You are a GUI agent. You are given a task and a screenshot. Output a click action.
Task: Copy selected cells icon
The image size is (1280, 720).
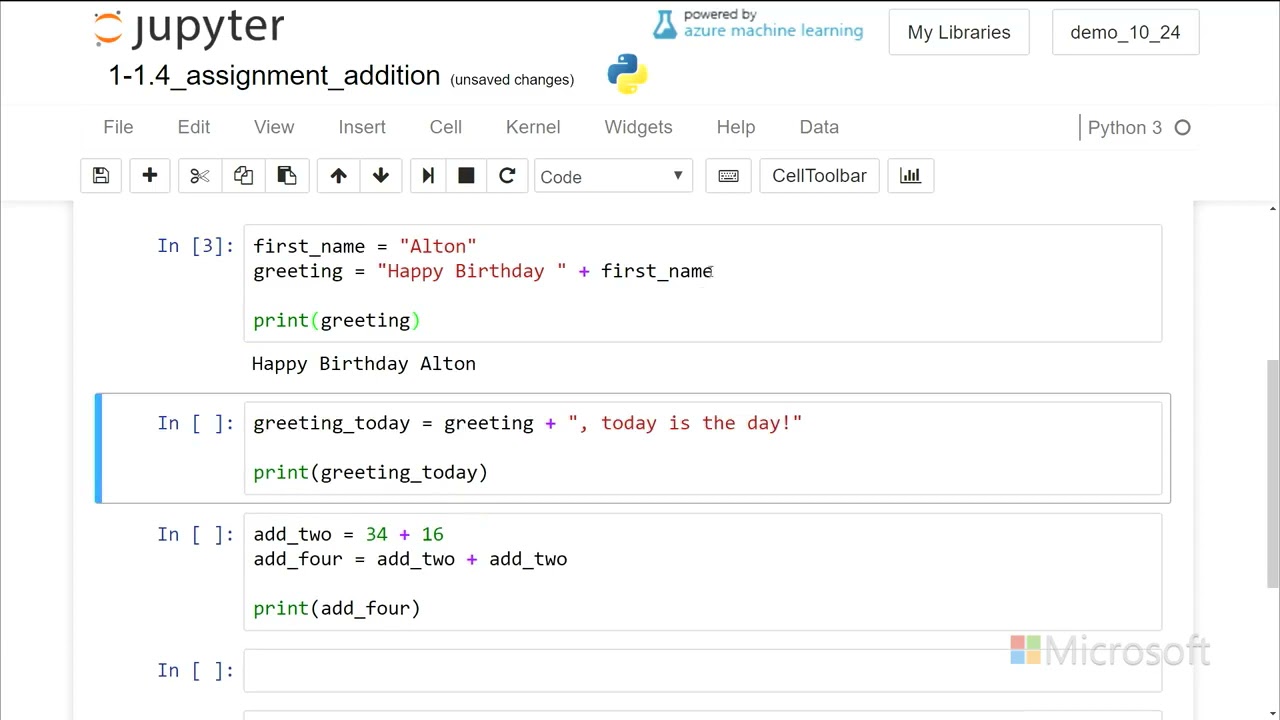243,176
